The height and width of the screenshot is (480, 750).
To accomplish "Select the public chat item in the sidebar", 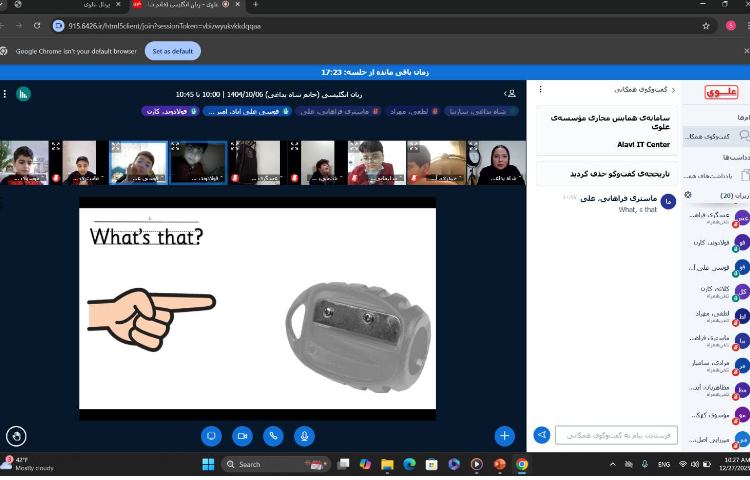I will 716,136.
